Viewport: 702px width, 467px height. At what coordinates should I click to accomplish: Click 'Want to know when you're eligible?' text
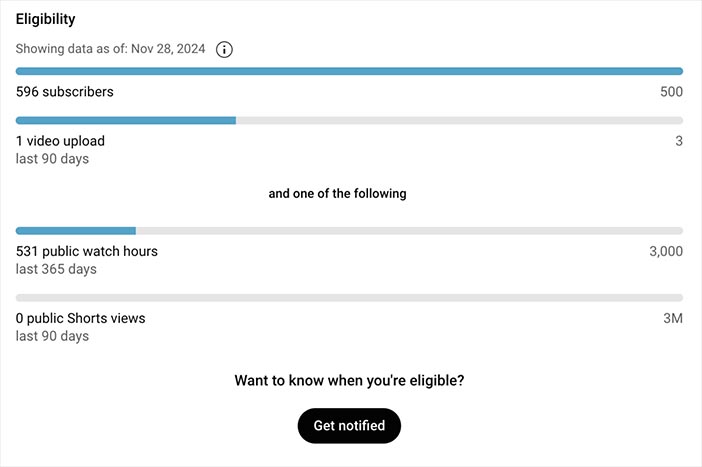(349, 381)
